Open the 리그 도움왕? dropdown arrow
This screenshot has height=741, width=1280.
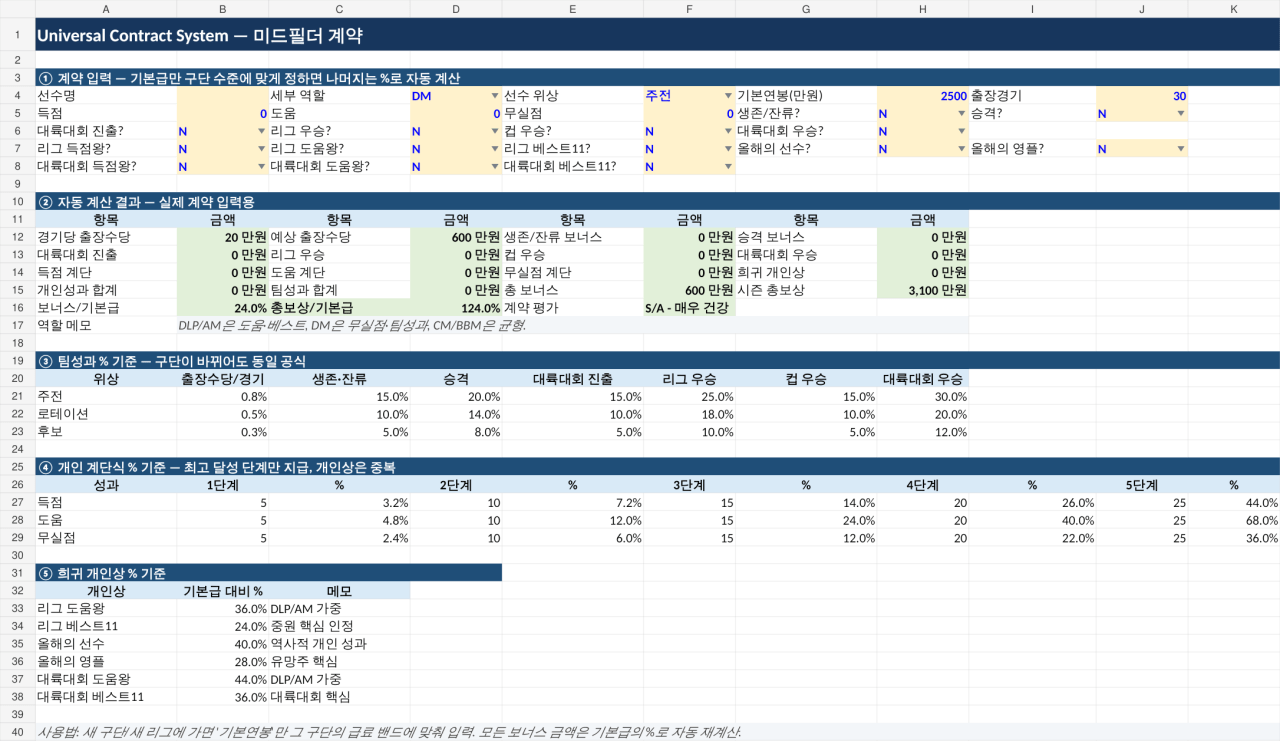pyautogui.click(x=494, y=149)
